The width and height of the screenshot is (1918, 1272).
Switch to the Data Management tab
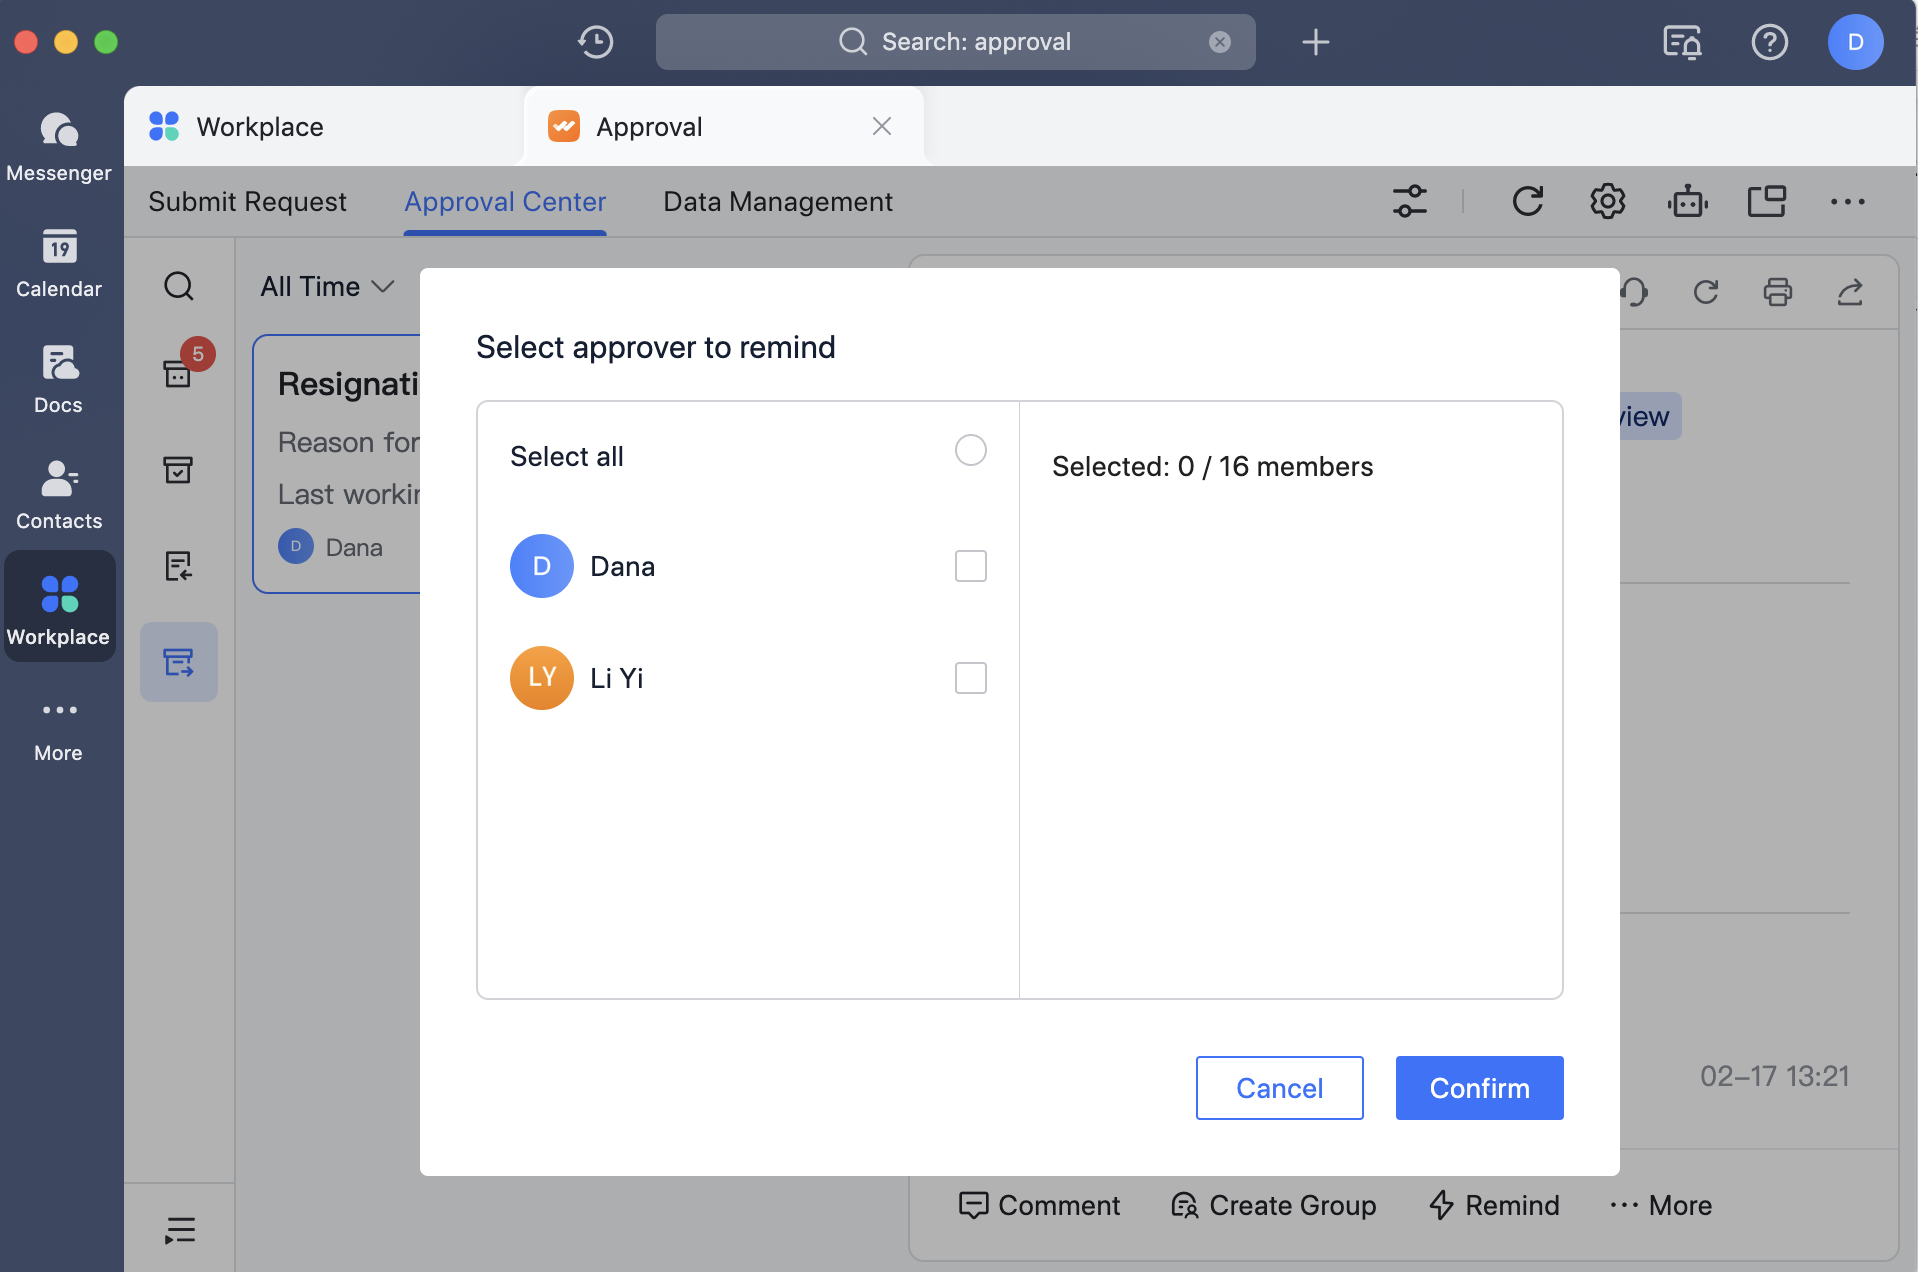pos(777,201)
